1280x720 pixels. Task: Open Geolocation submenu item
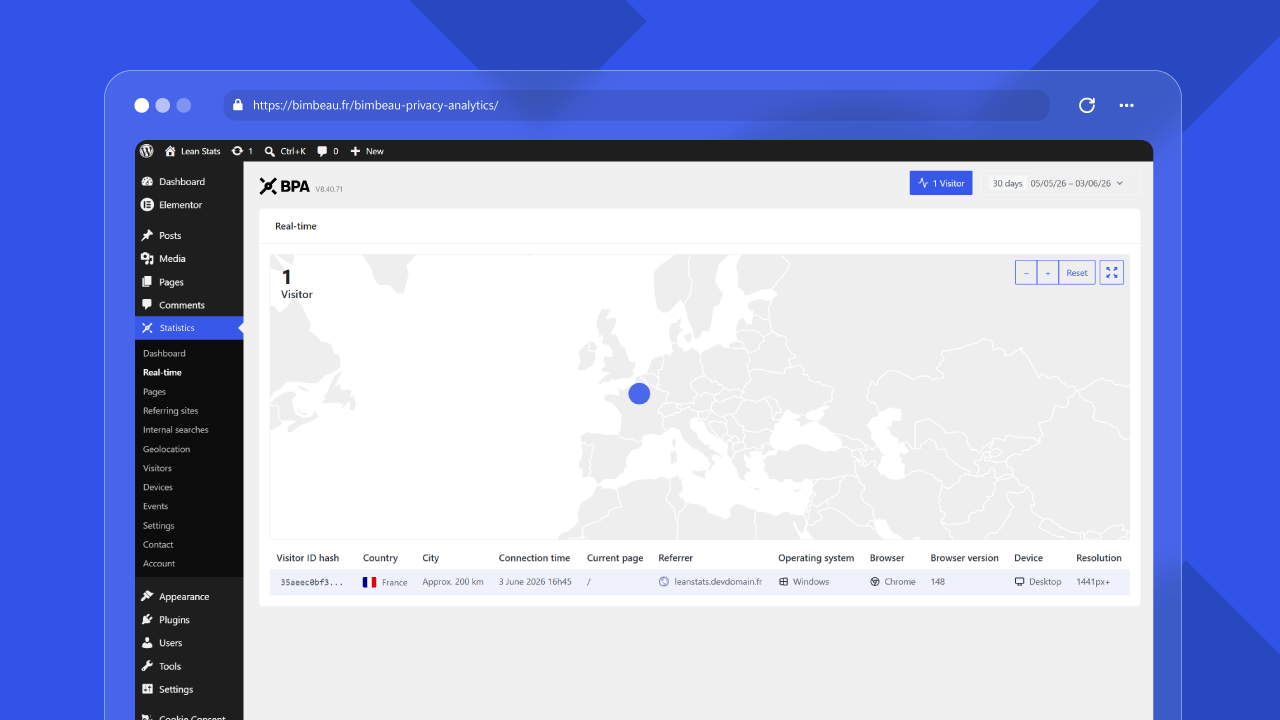click(x=166, y=449)
